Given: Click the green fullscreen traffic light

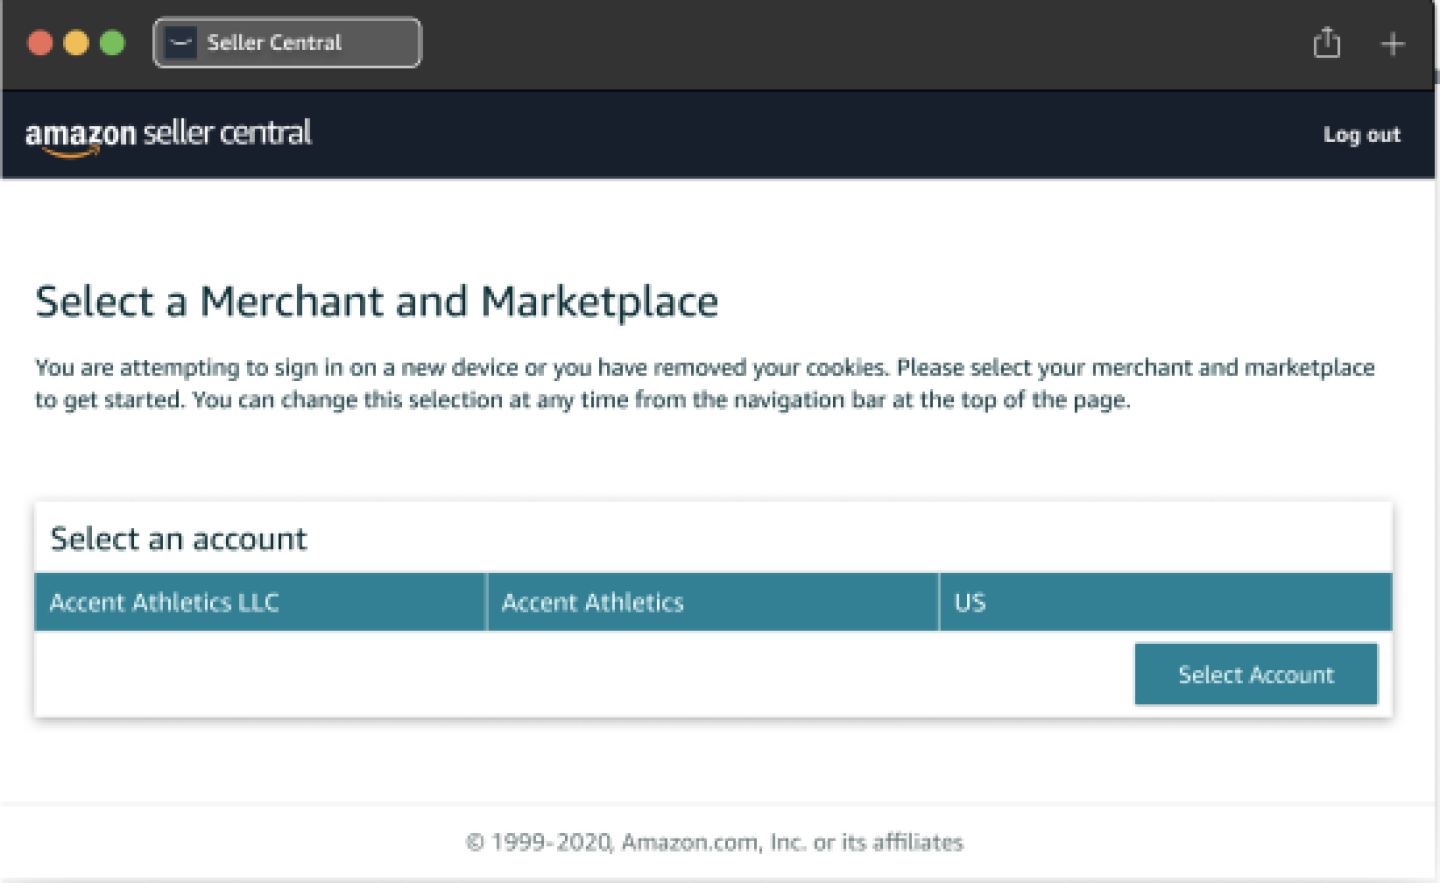Looking at the screenshot, I should [112, 43].
